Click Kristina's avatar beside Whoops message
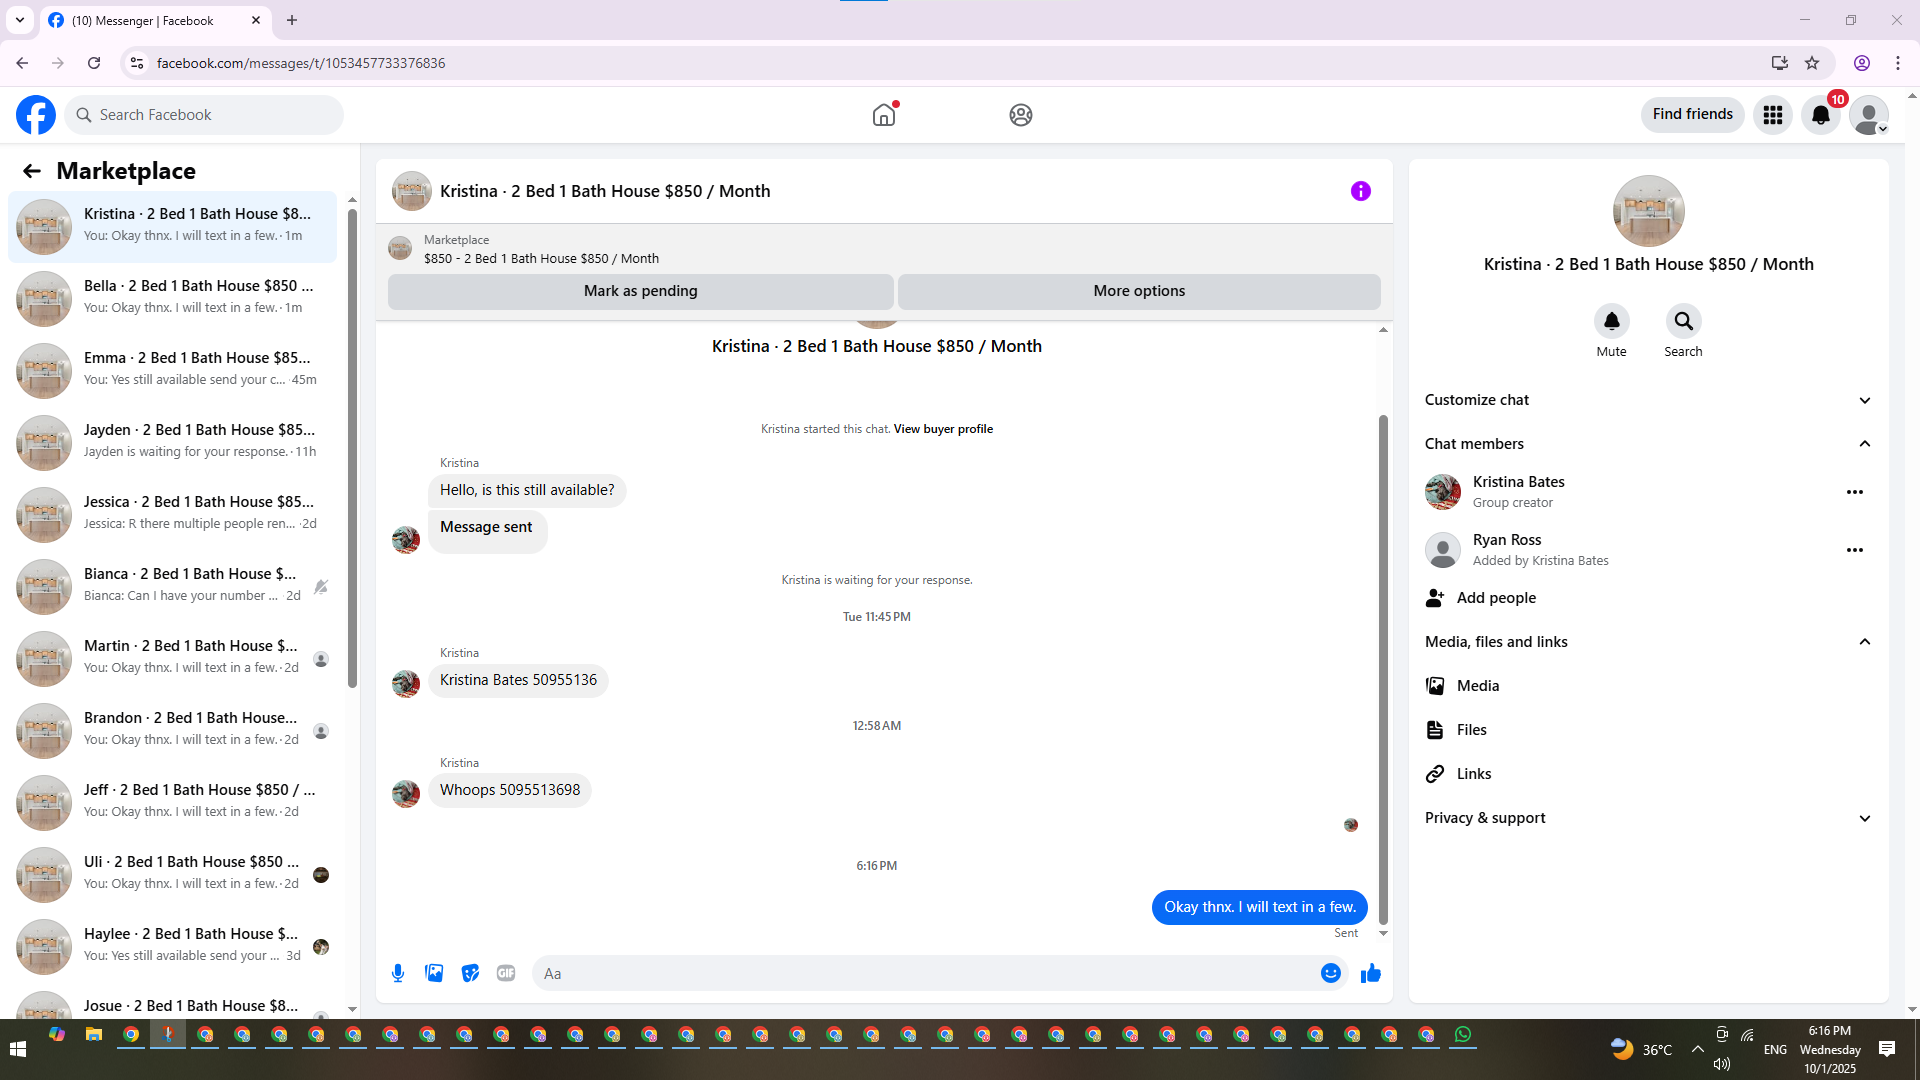This screenshot has width=1920, height=1080. pyautogui.click(x=406, y=794)
